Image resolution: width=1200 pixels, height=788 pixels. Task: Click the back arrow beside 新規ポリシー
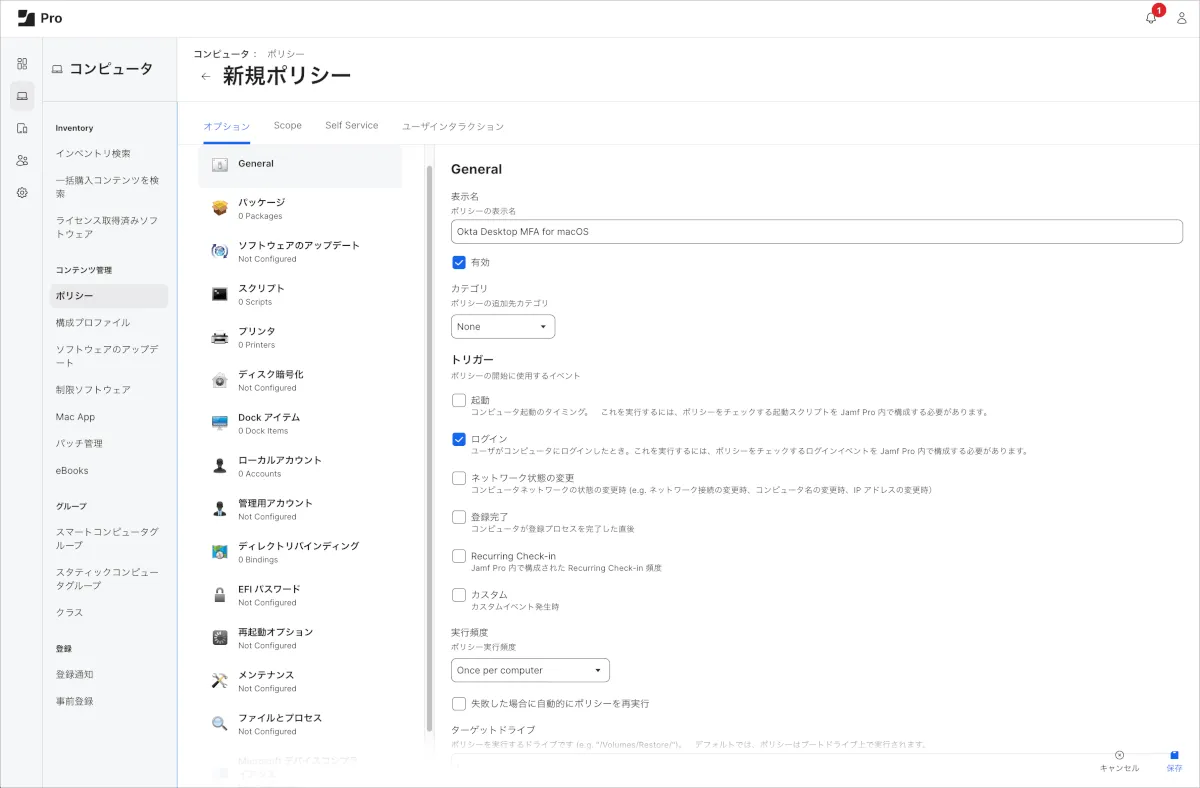coord(206,76)
